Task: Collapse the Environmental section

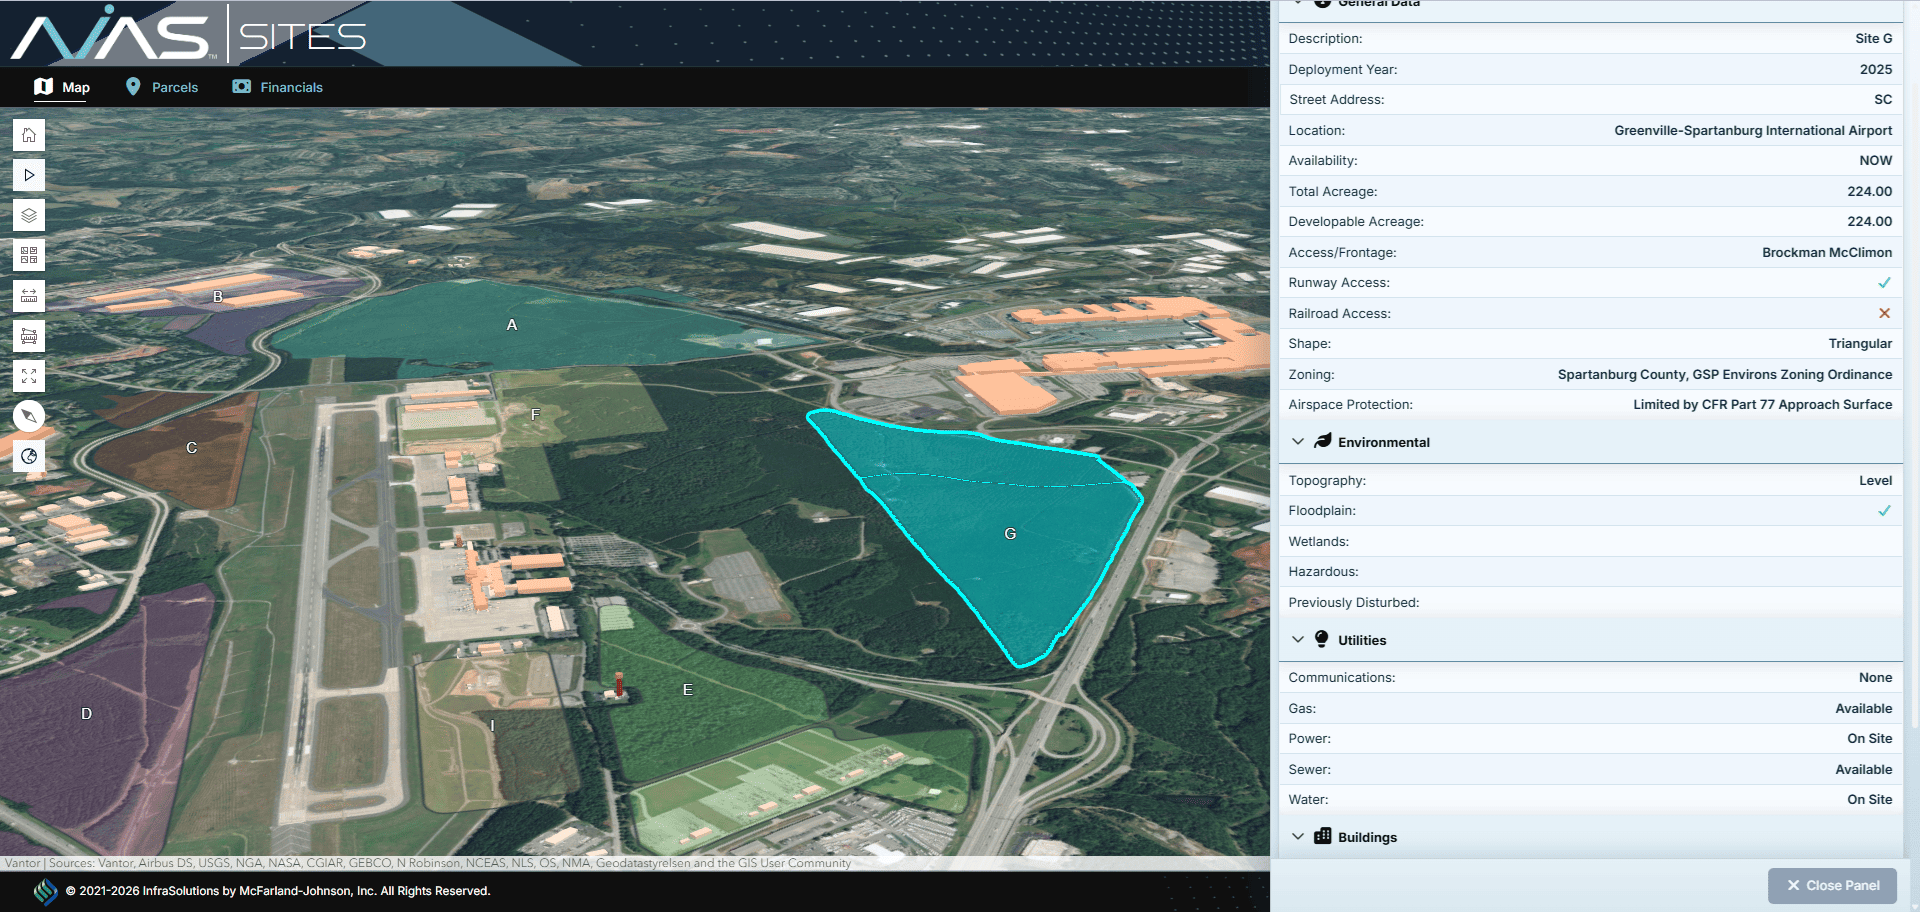Action: (1298, 441)
